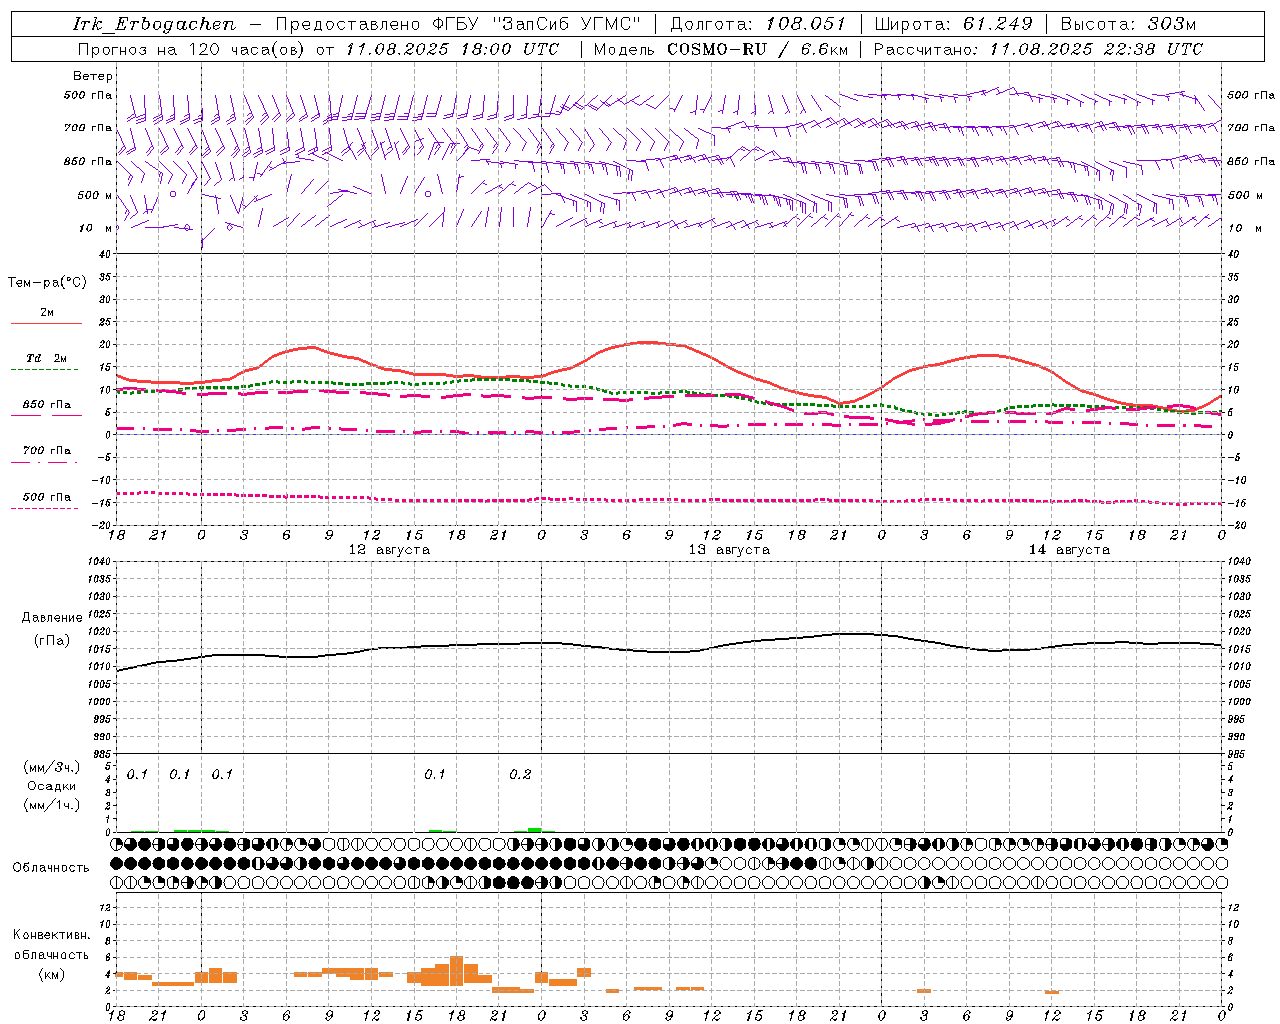Click the Облачность row label
The height and width of the screenshot is (1024, 1280).
[51, 868]
